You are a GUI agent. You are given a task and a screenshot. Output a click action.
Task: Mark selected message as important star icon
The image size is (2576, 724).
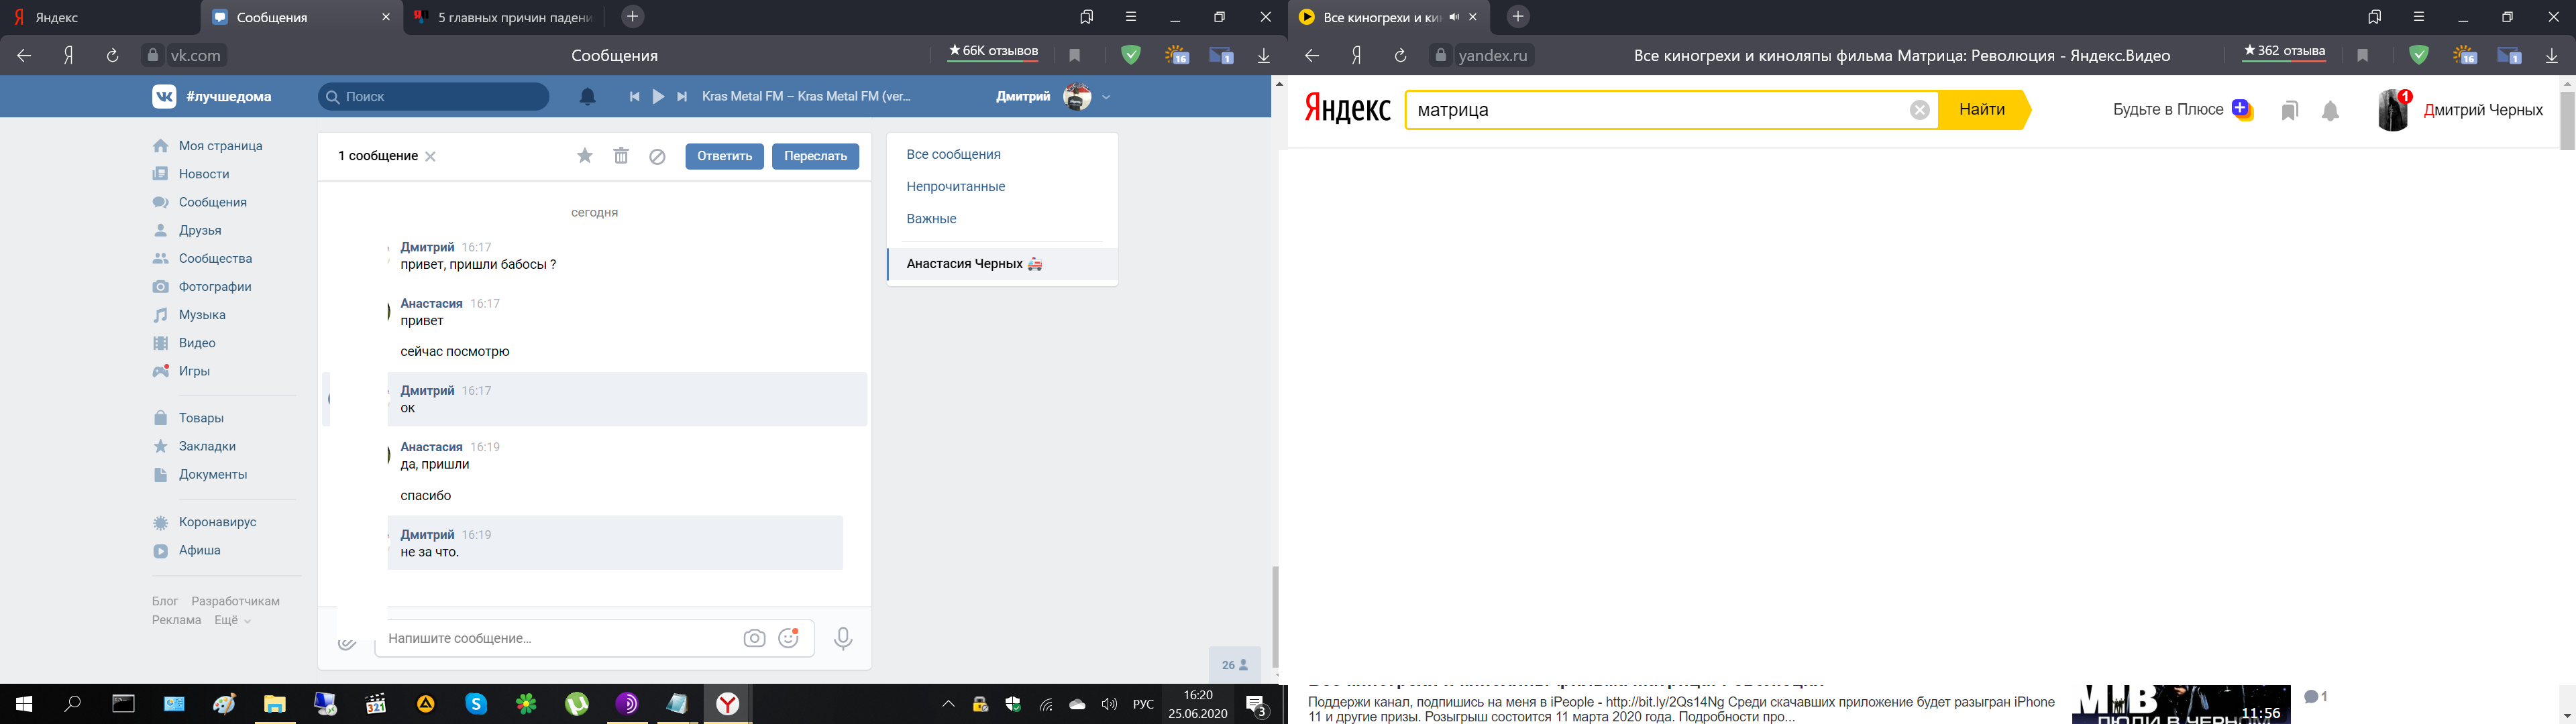(x=585, y=156)
